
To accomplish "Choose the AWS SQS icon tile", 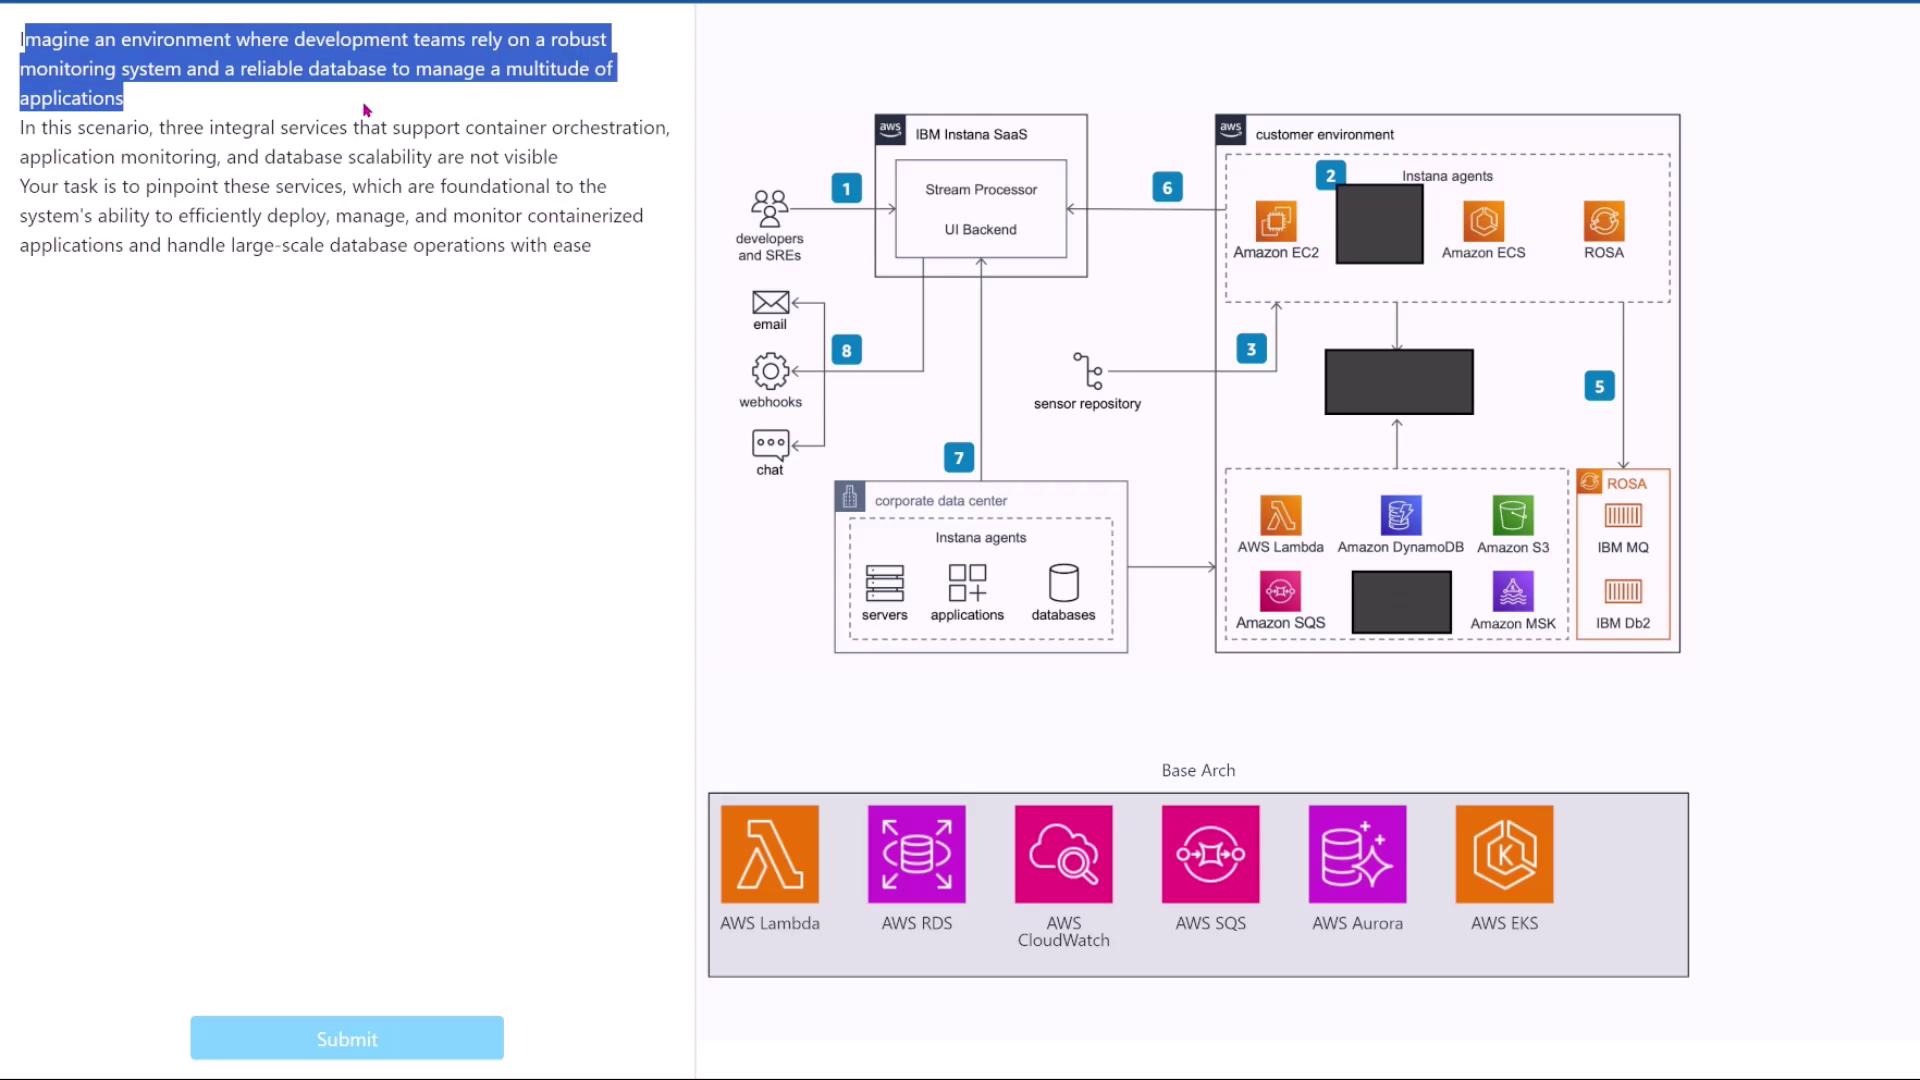I will [1210, 854].
